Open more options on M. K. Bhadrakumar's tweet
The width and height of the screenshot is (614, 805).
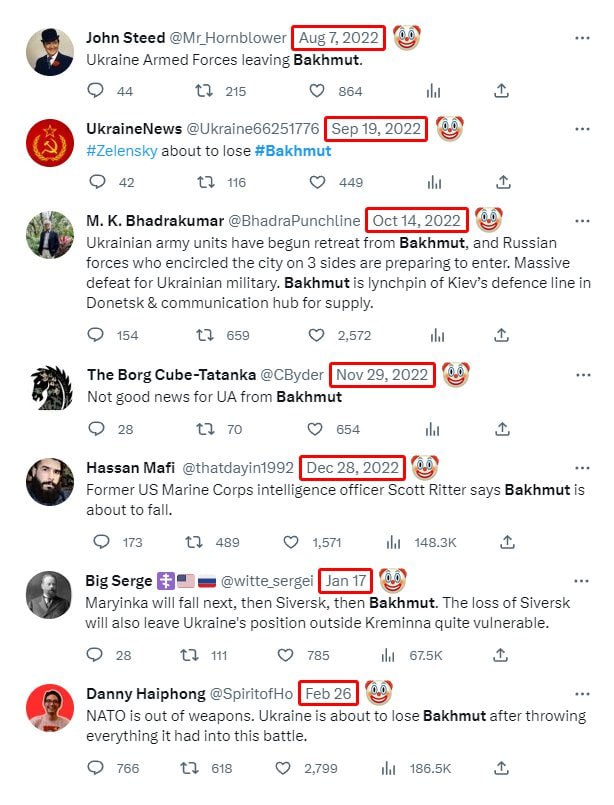coord(582,219)
